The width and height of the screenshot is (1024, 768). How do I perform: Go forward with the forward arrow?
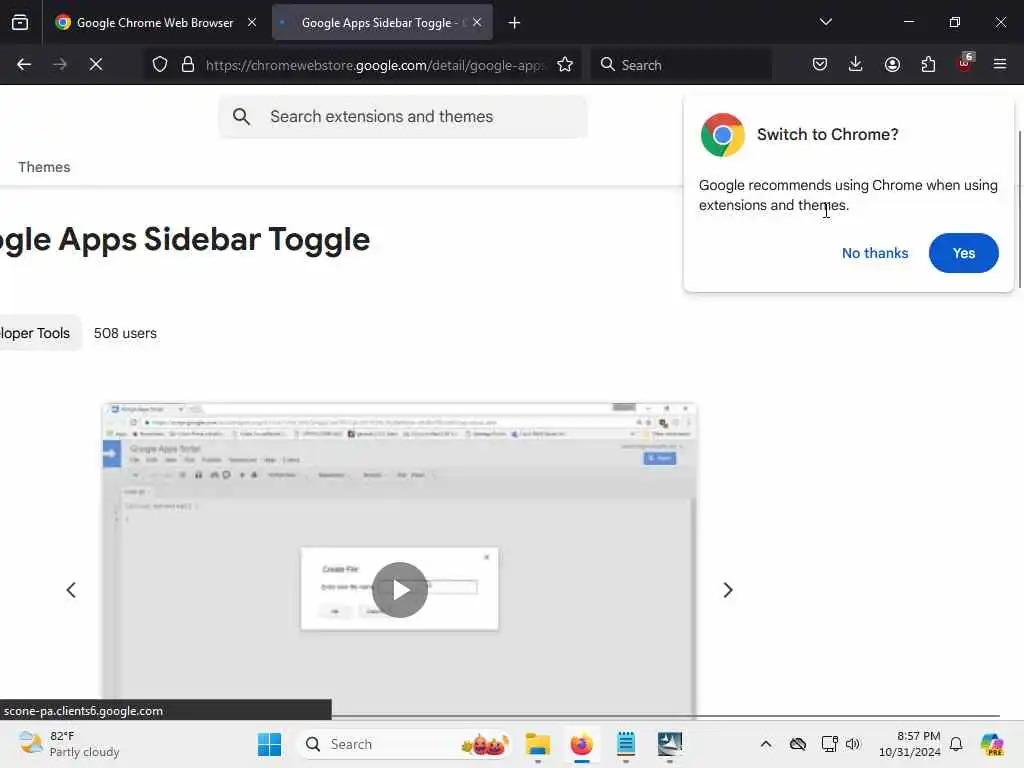[x=60, y=64]
